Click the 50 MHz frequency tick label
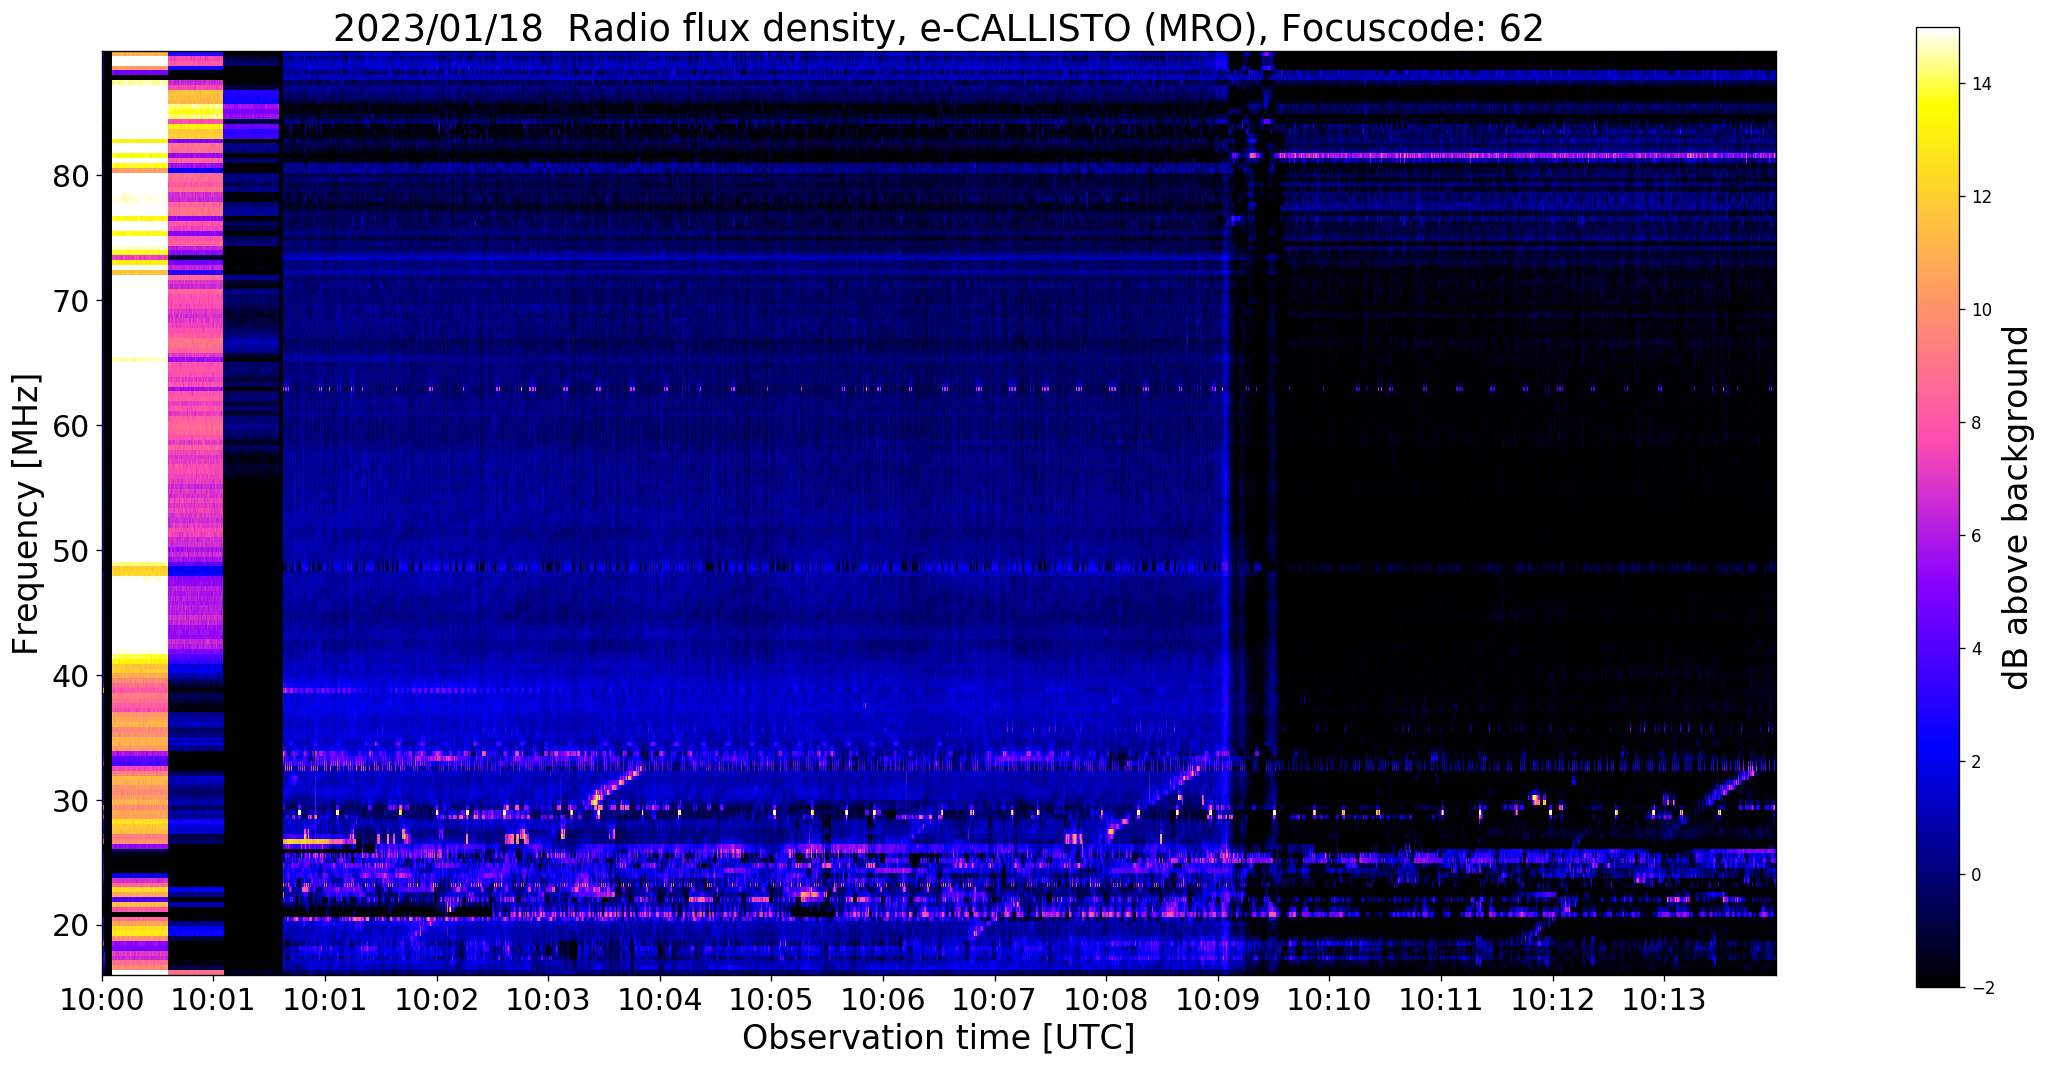Image resolution: width=2047 pixels, height=1067 pixels. (70, 551)
